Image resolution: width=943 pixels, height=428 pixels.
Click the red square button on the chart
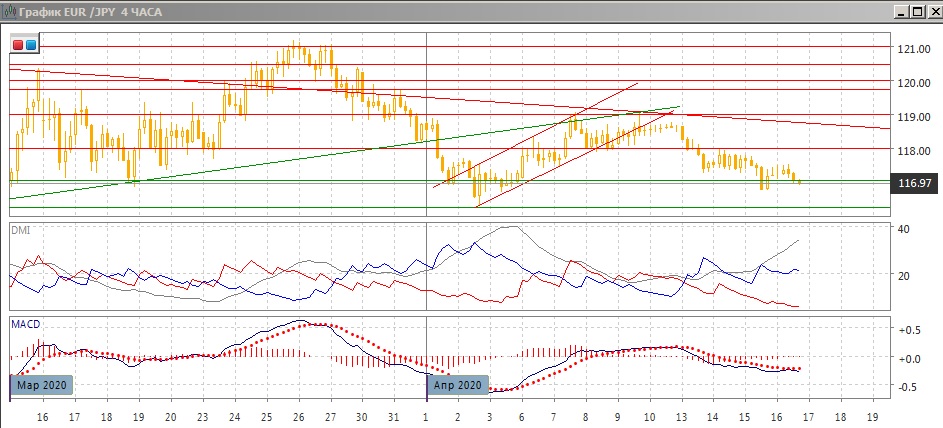18,45
